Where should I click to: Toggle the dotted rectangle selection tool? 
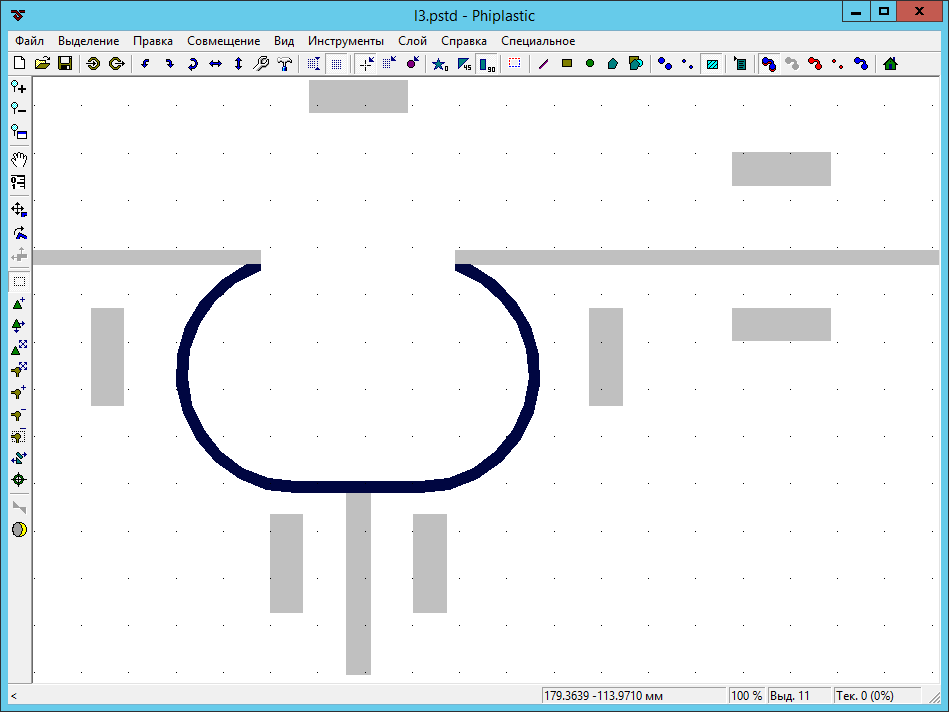[x=19, y=282]
